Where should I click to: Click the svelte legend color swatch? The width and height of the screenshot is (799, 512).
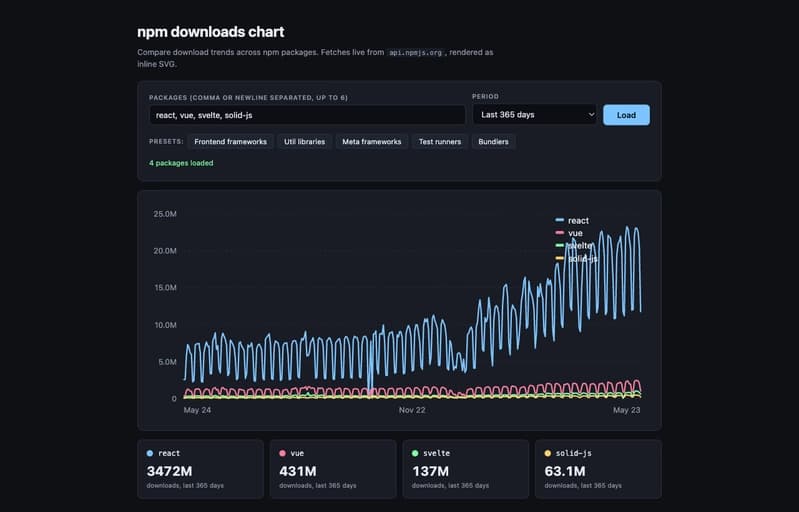560,246
